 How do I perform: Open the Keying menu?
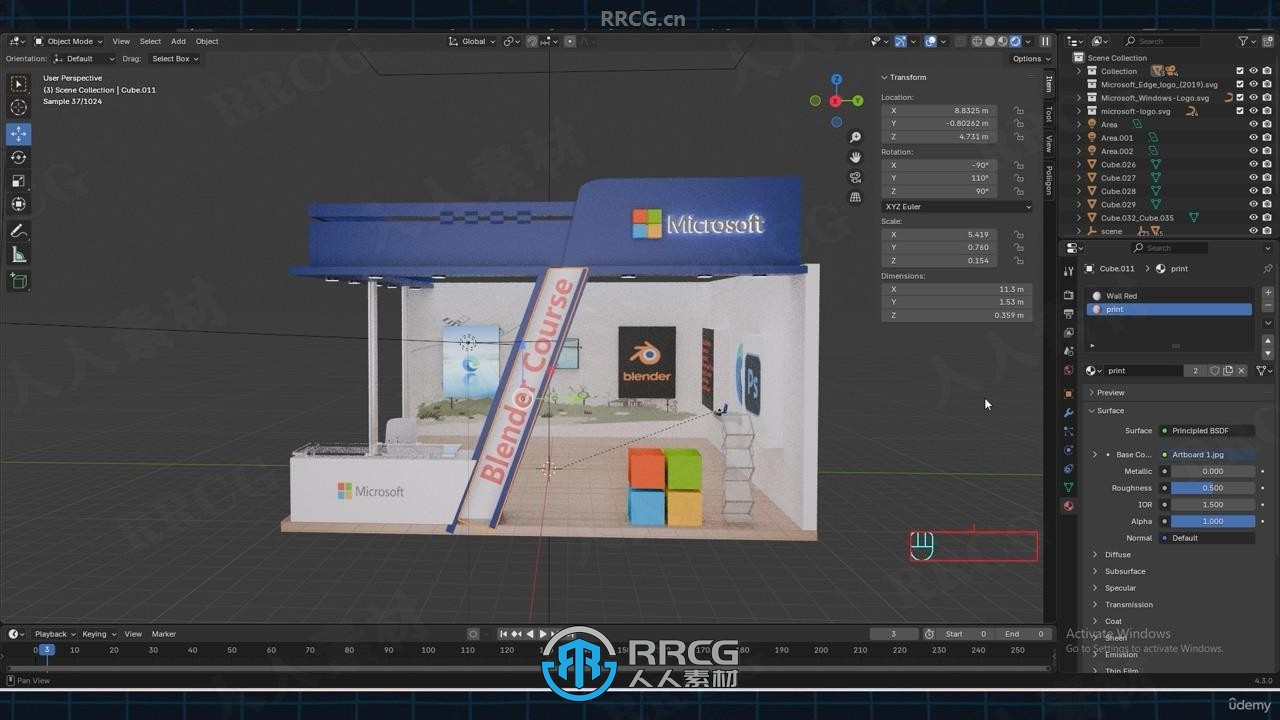coord(98,634)
